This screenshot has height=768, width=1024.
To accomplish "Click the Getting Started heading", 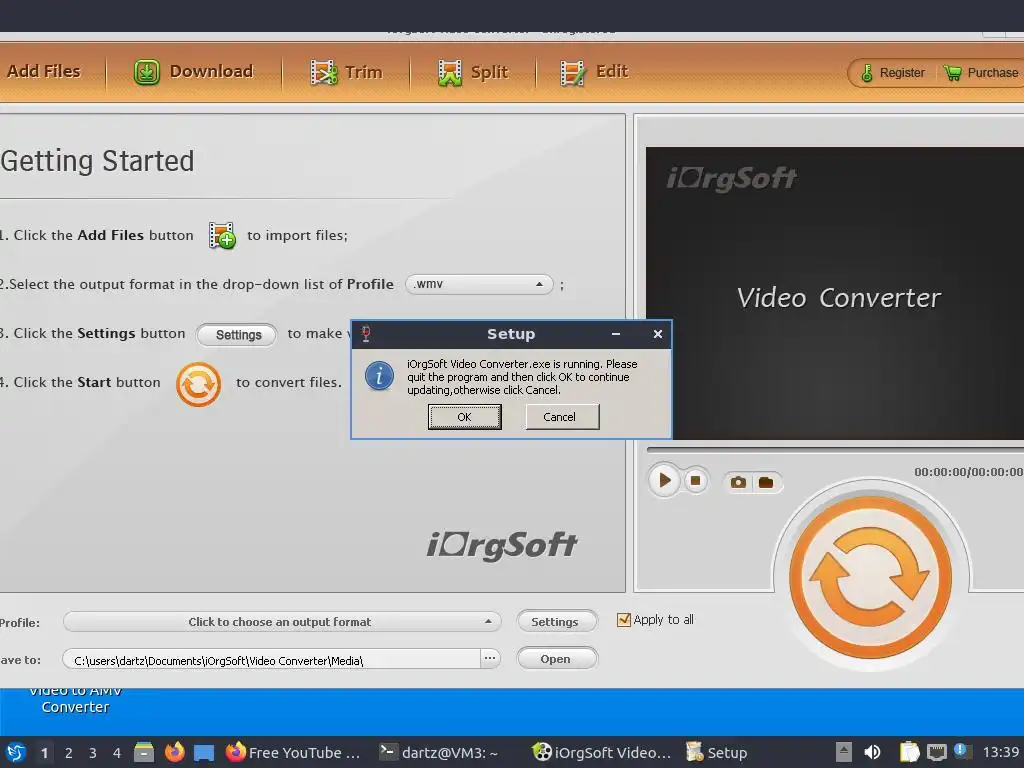I will coord(97,161).
